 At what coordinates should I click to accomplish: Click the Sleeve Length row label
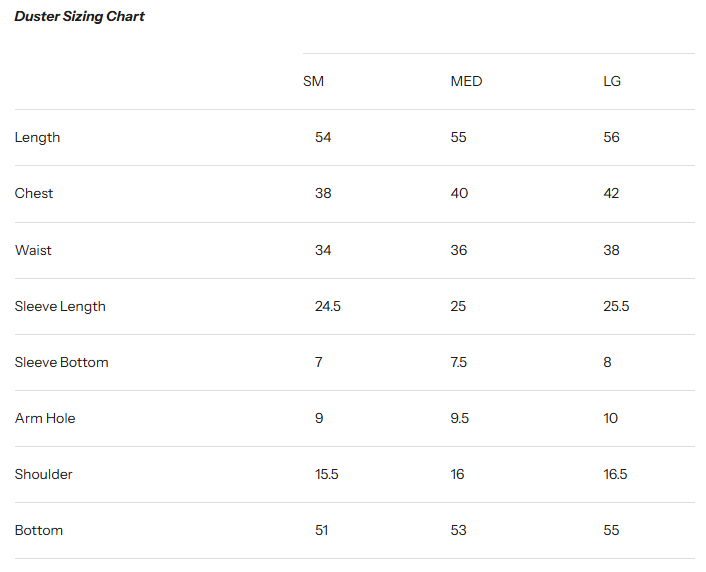[x=60, y=306]
